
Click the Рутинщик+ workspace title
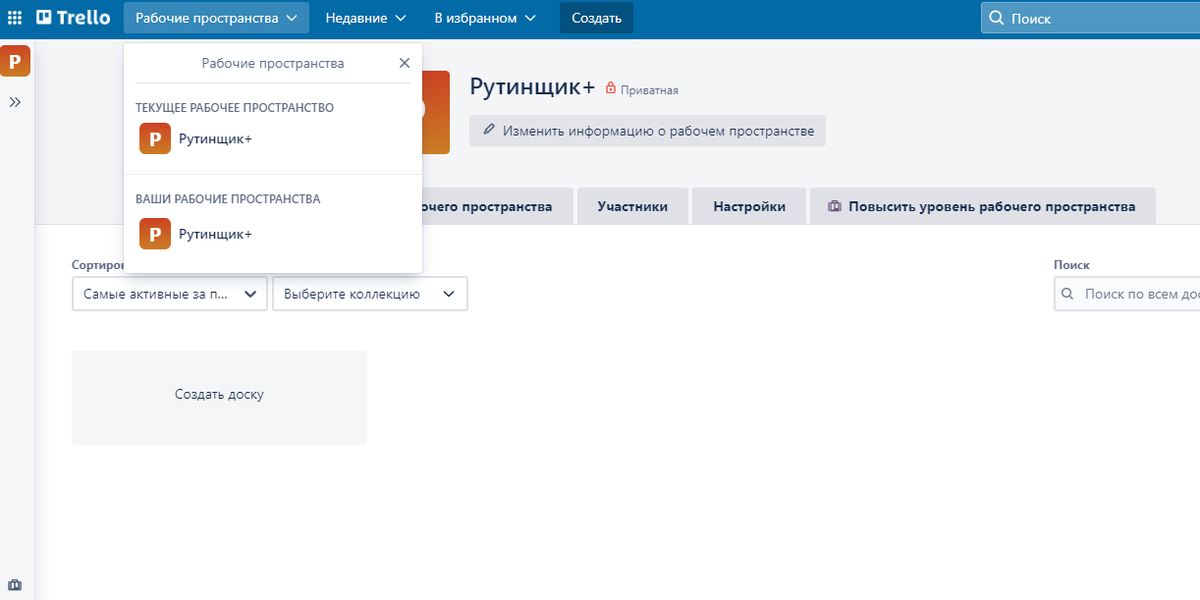coord(533,87)
